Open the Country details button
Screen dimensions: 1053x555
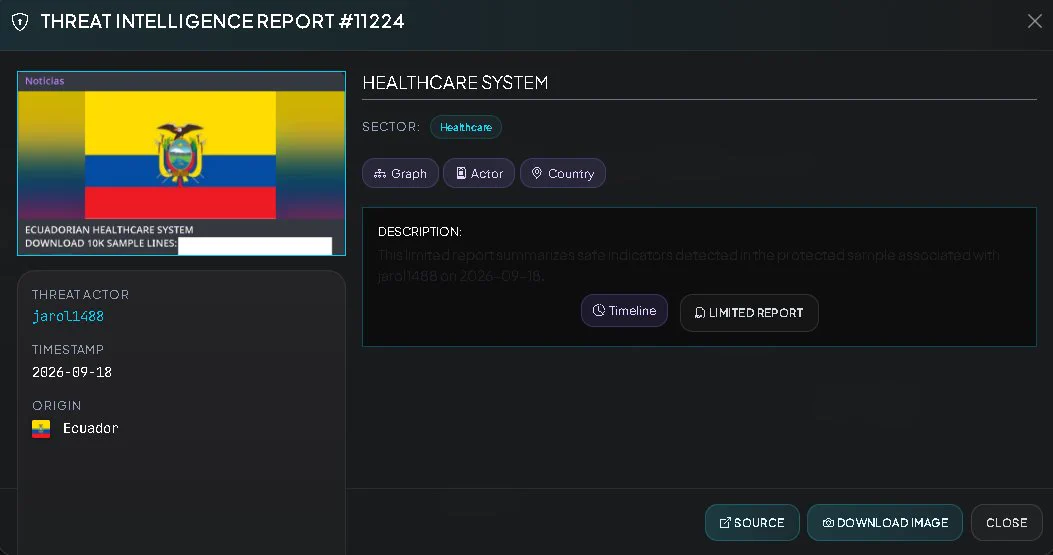point(563,173)
